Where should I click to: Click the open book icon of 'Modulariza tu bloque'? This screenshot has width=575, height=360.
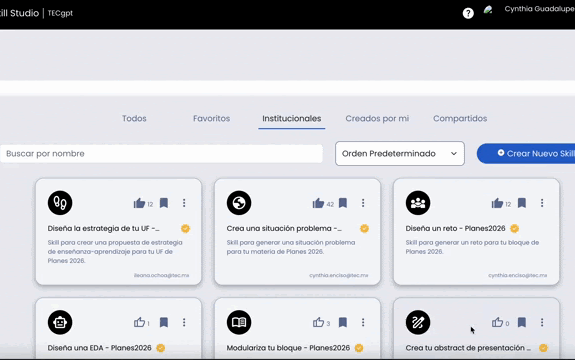239,322
